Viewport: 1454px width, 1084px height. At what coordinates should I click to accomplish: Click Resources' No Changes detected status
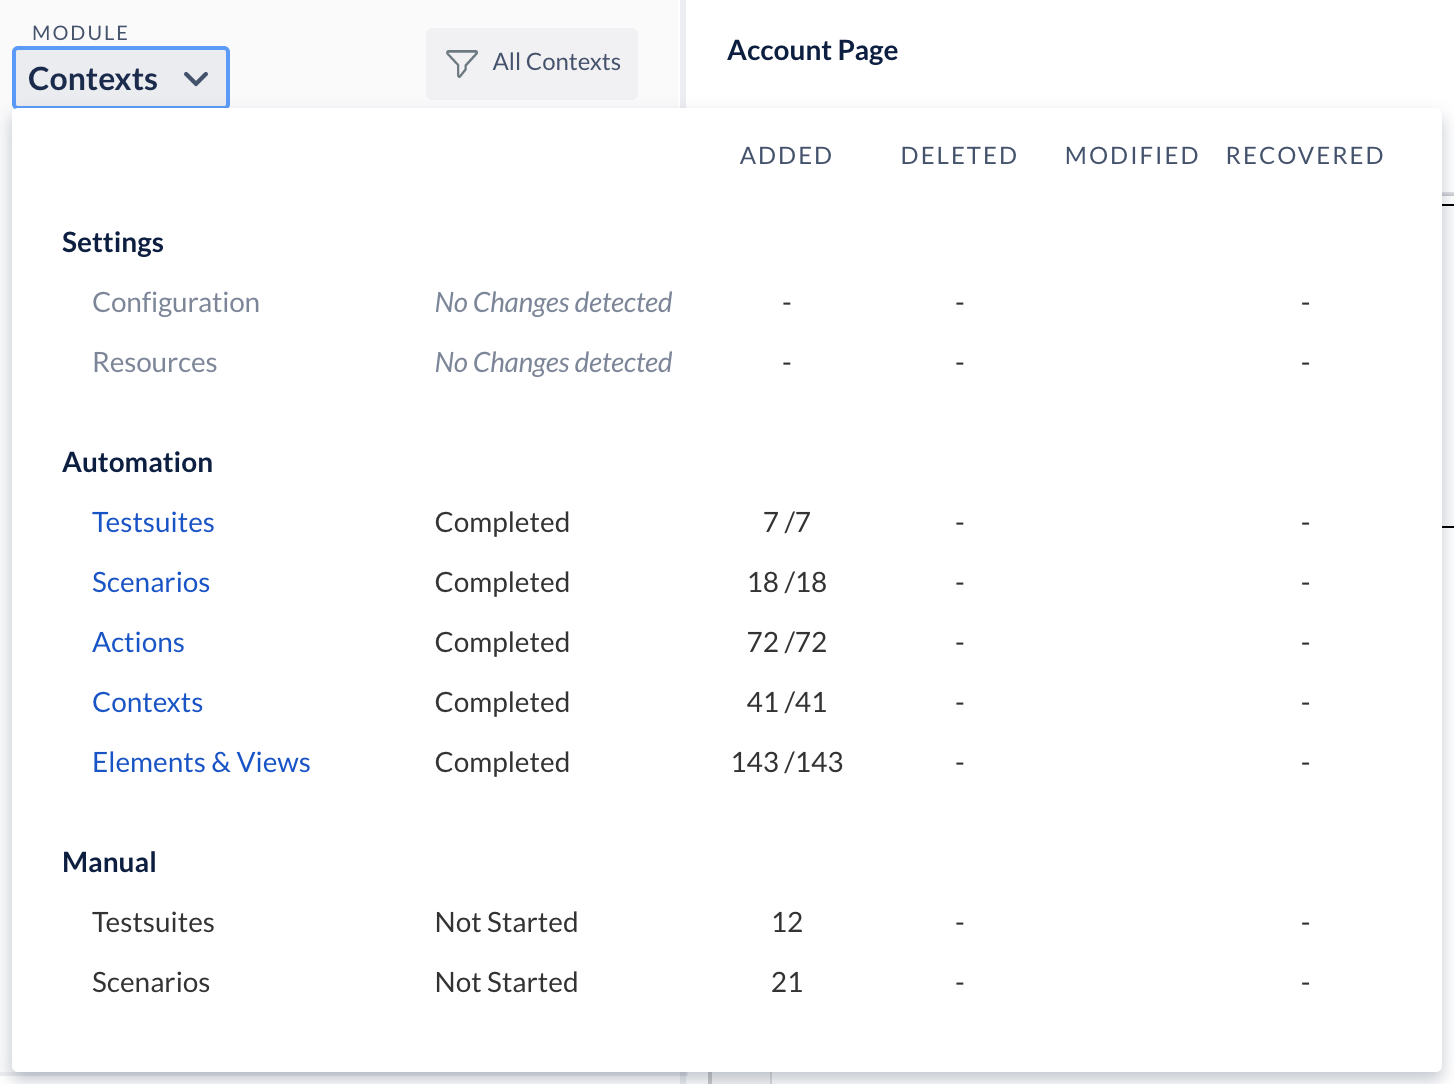(x=553, y=362)
